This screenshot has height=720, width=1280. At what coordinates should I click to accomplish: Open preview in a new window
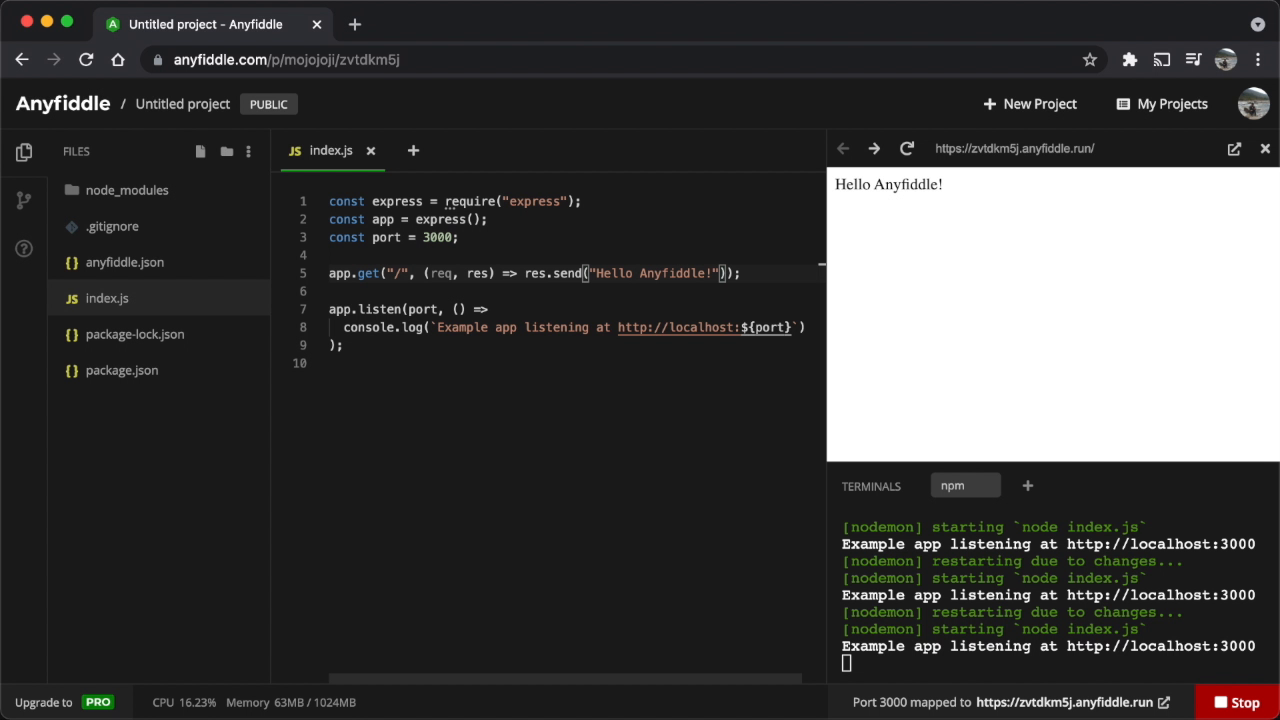[1234, 148]
